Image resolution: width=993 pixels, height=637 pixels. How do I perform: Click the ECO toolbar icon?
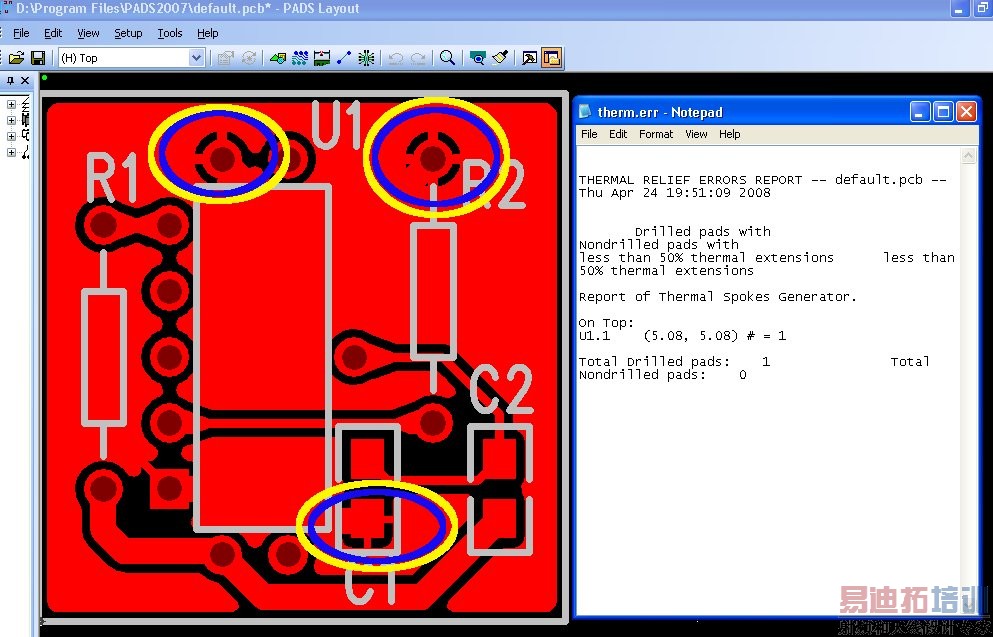(344, 58)
